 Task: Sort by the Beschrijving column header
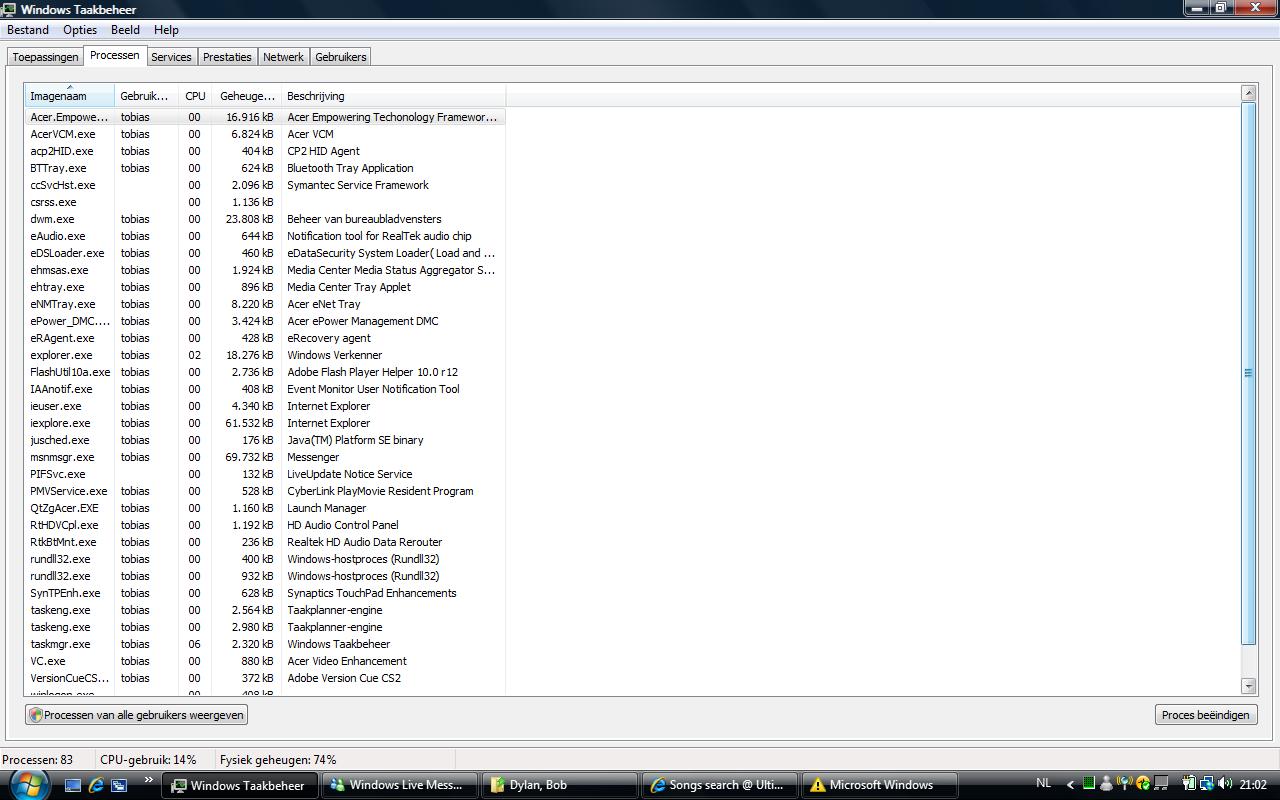[x=393, y=96]
